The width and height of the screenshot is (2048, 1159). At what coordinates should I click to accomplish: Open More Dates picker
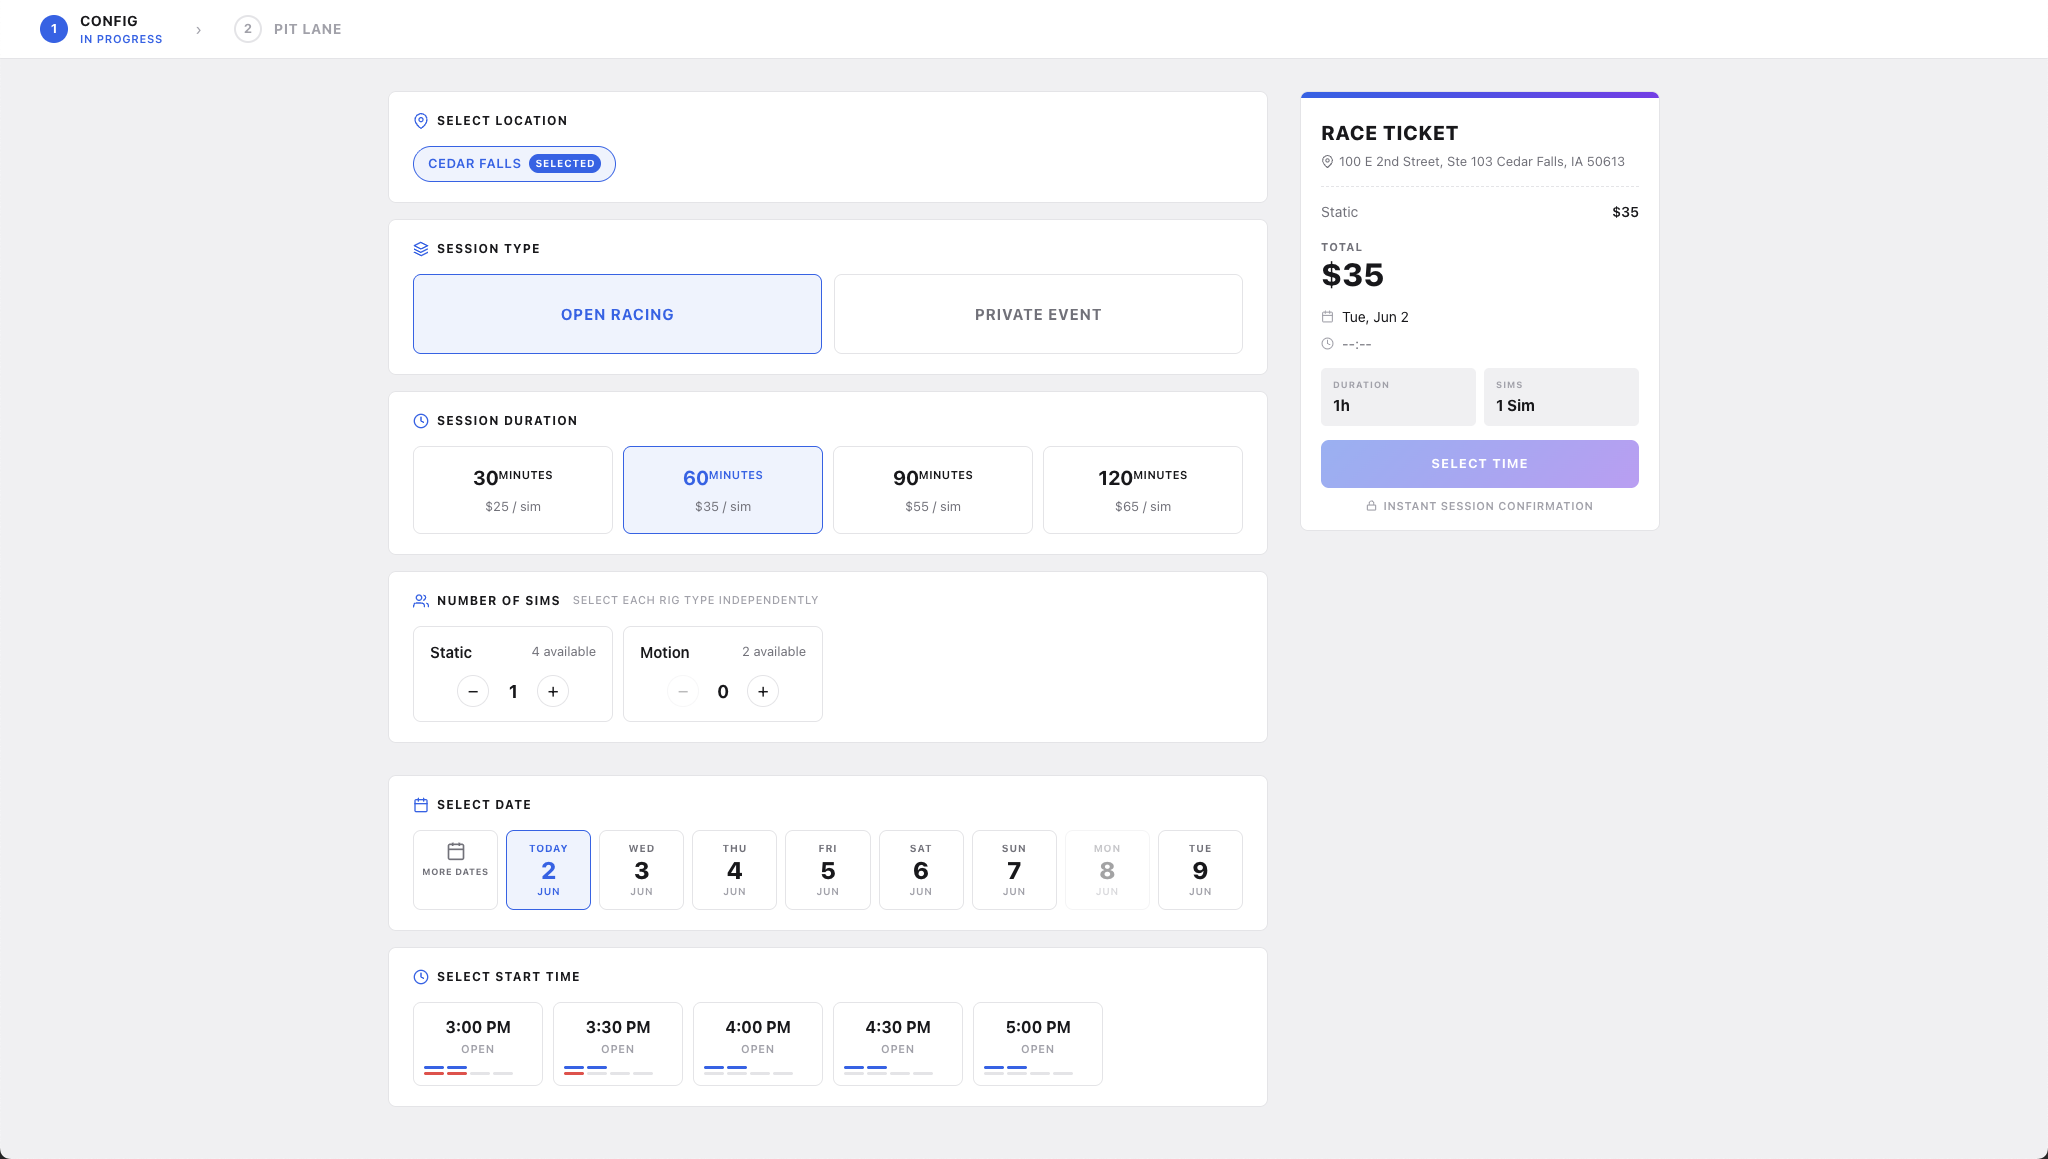tap(455, 870)
